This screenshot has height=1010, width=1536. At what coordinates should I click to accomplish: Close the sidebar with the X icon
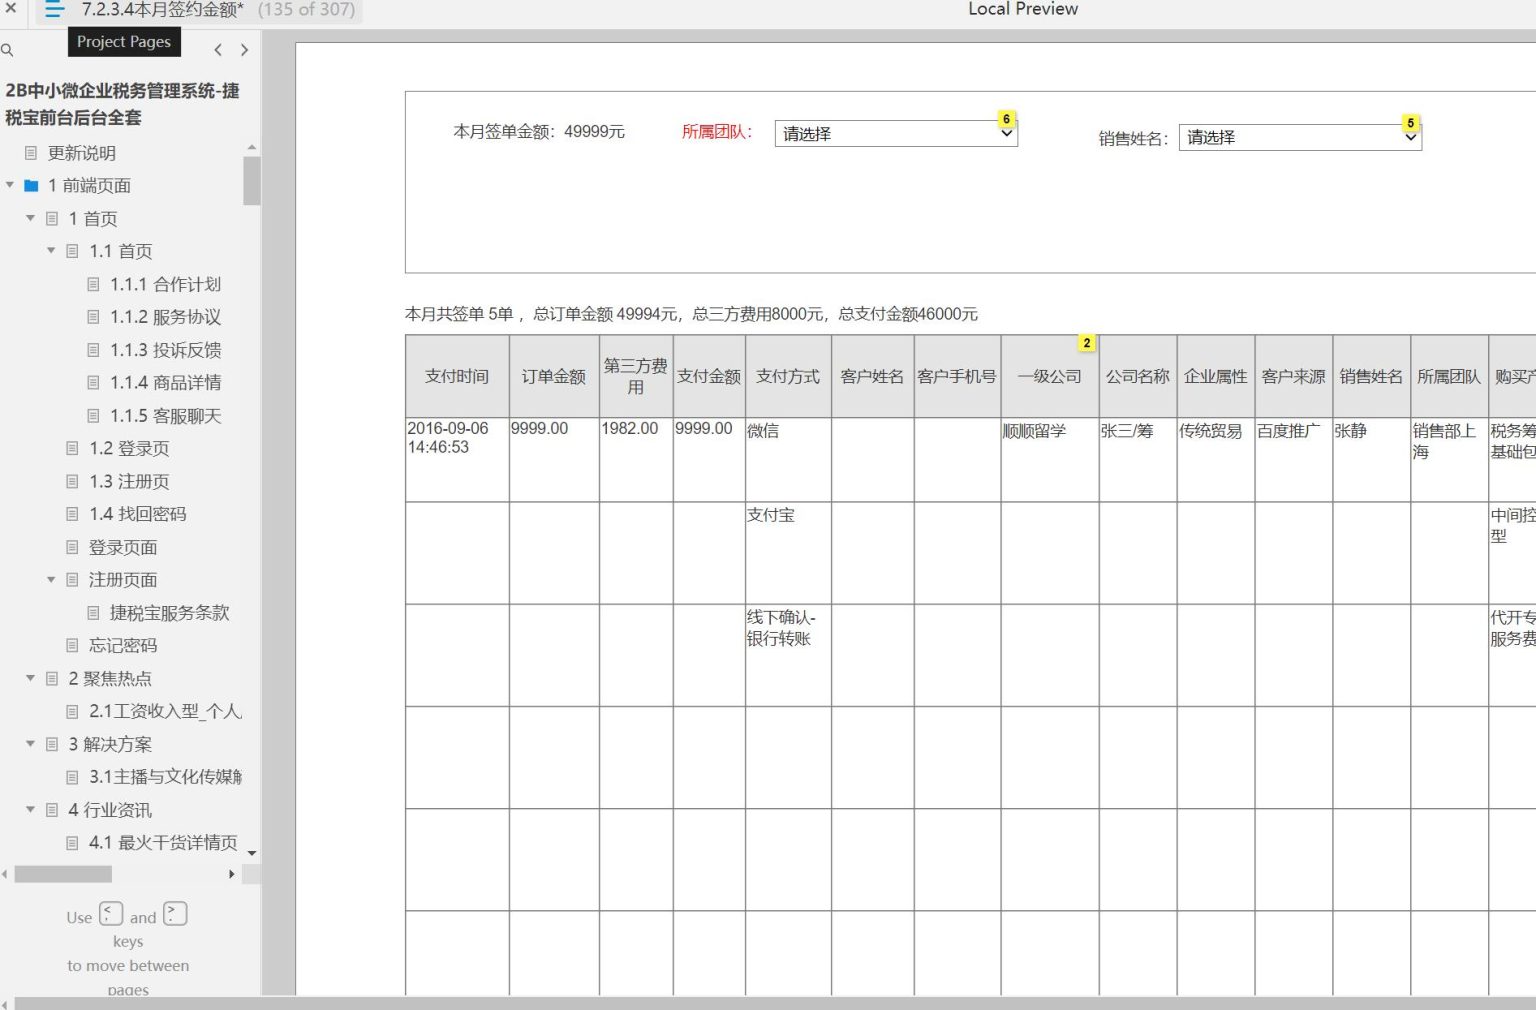coord(11,8)
